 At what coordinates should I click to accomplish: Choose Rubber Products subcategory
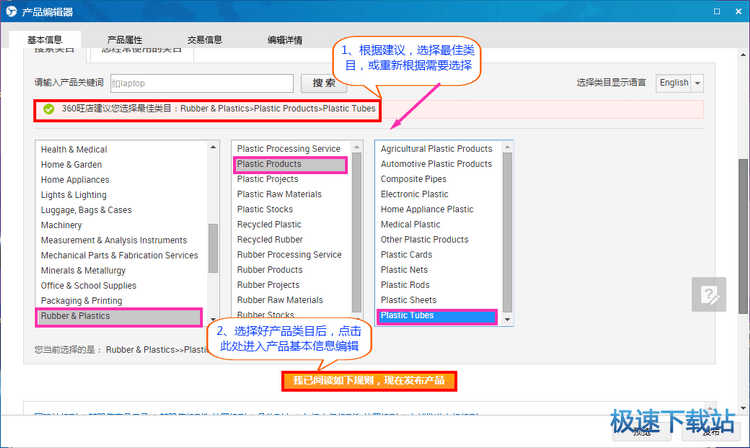[270, 270]
